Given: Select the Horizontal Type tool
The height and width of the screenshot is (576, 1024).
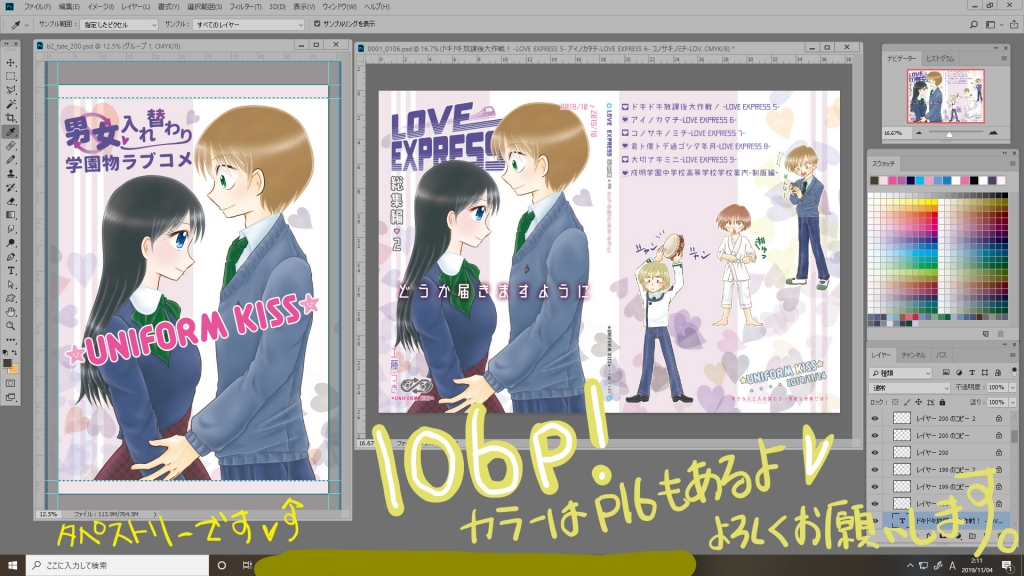Looking at the screenshot, I should click(x=11, y=270).
